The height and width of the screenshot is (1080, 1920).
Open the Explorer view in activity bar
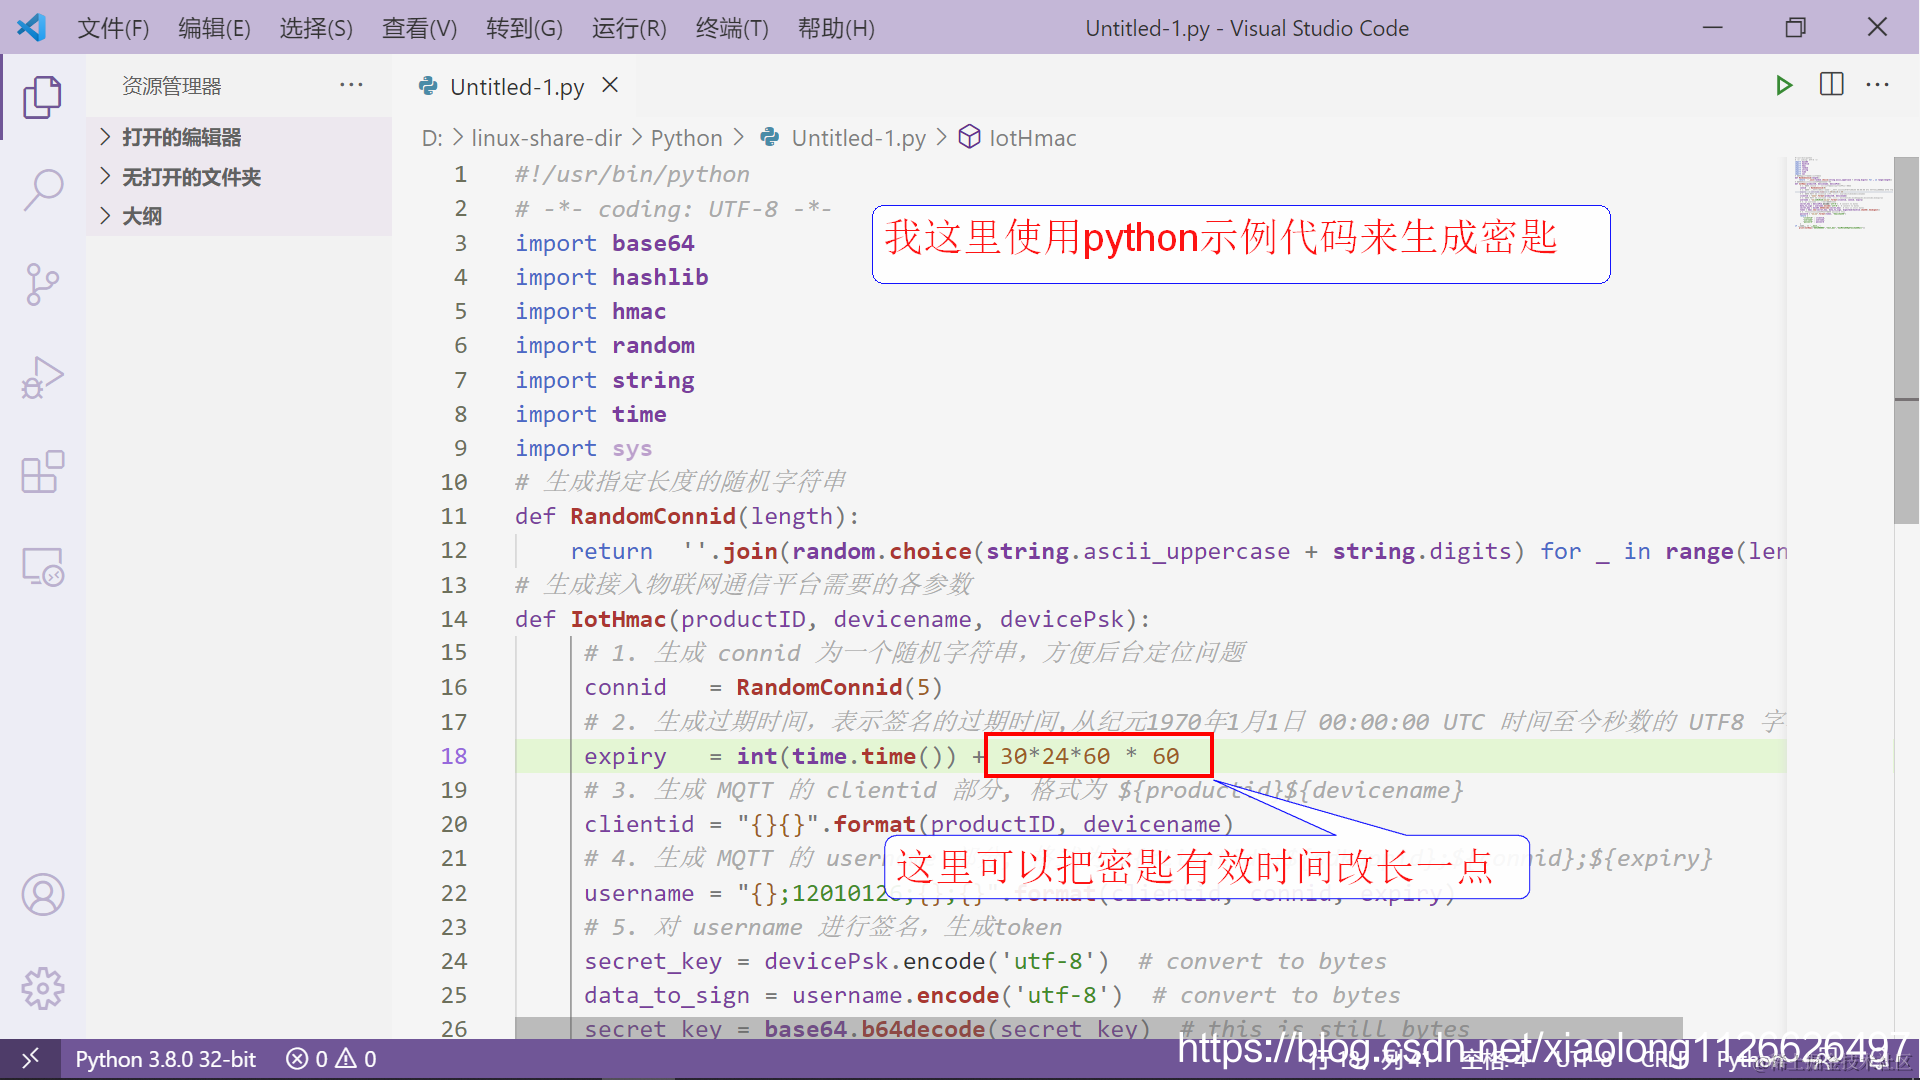[x=42, y=97]
